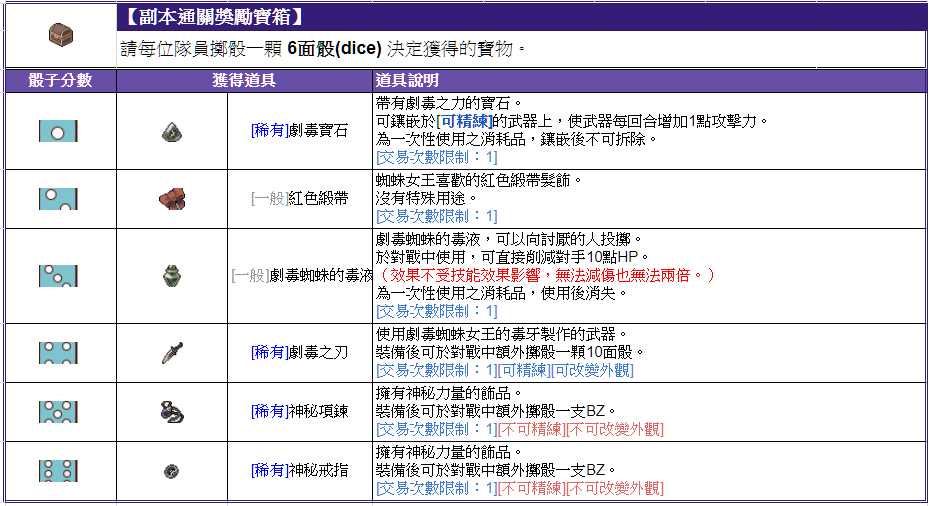Click the item name [稀有]神秘項鍊

(x=300, y=411)
